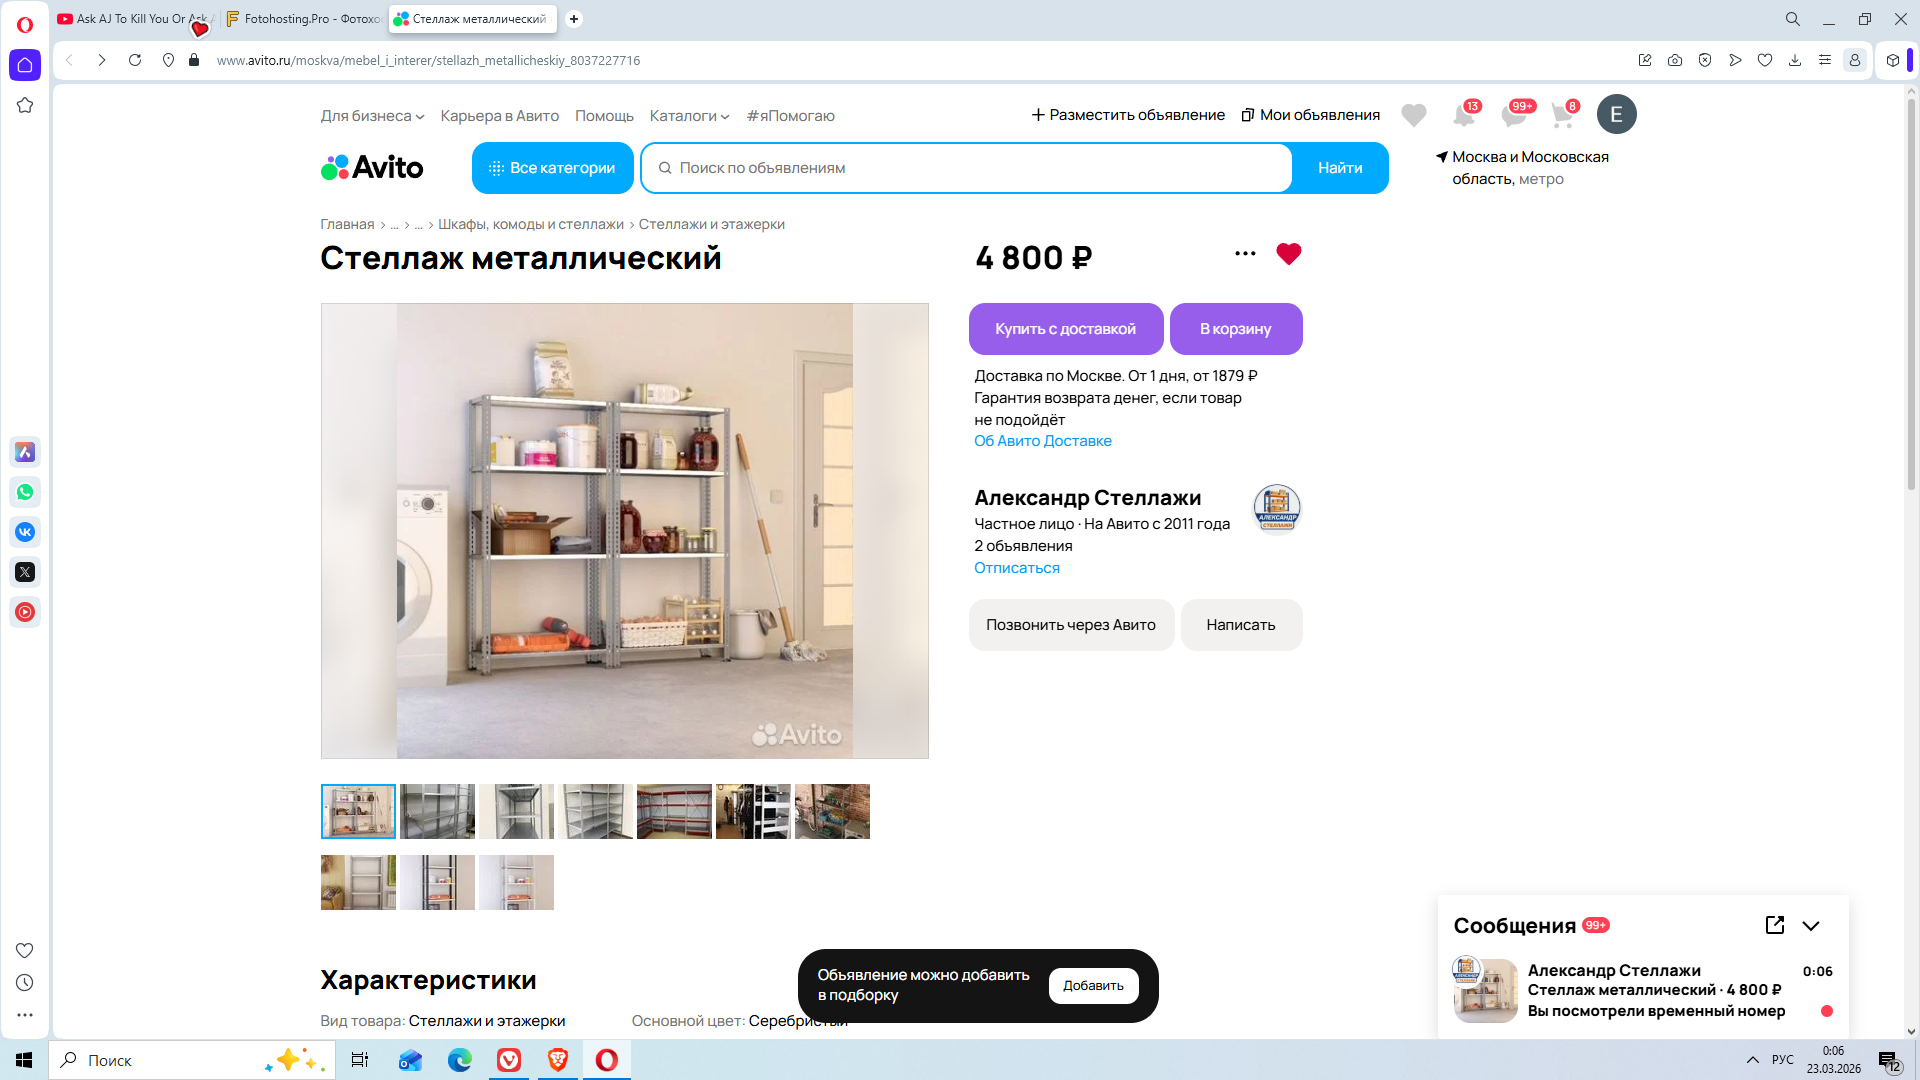Open messages chat bubble icon in header

click(x=1513, y=116)
